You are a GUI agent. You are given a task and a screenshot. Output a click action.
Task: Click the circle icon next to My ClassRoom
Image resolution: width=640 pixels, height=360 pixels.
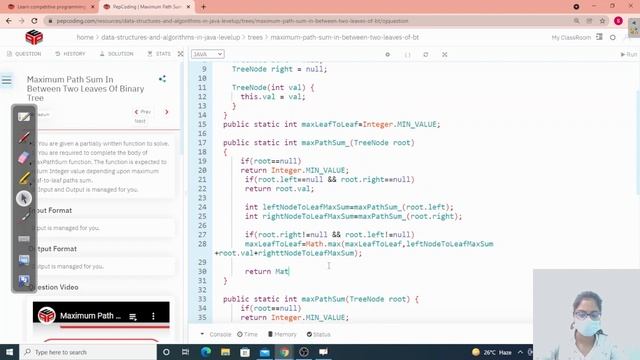click(613, 37)
